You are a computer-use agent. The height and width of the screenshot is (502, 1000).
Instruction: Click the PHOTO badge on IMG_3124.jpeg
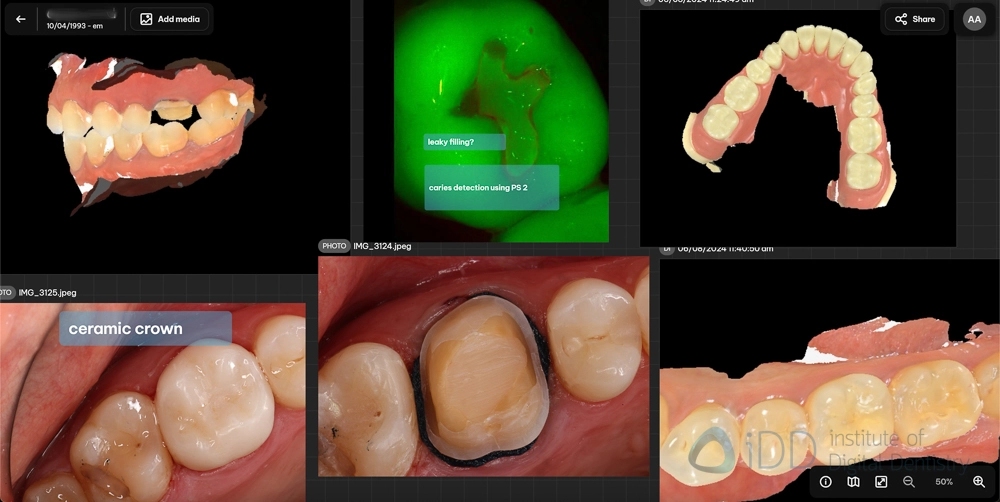333,246
